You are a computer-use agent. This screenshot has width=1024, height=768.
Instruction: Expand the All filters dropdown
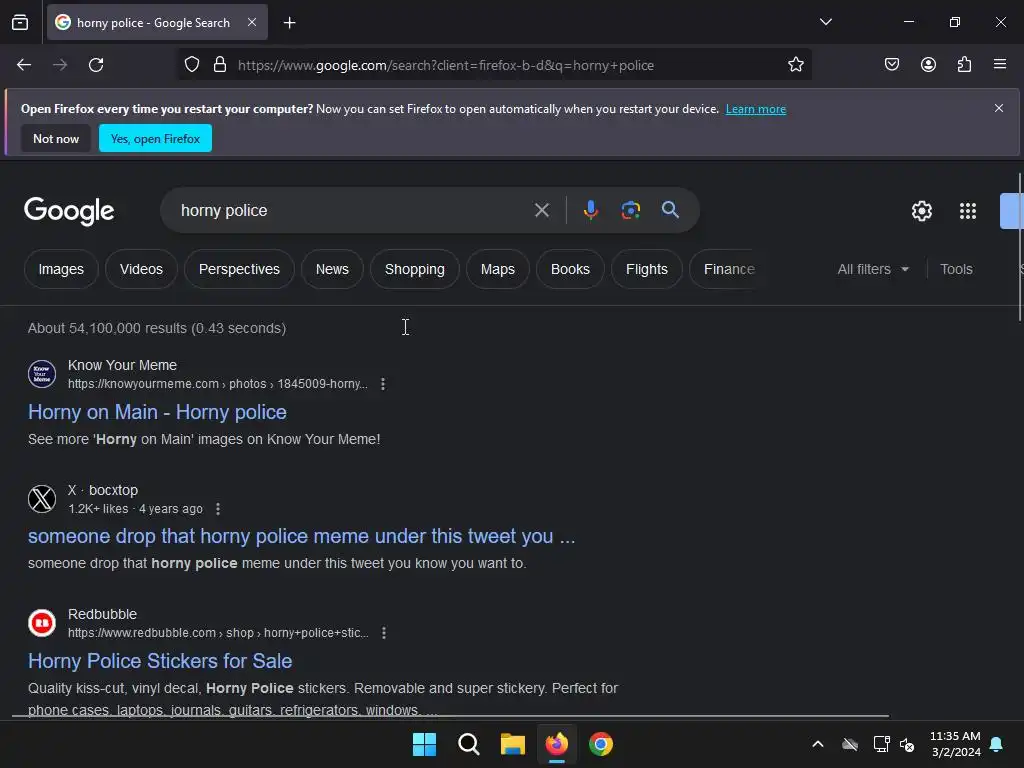point(873,269)
